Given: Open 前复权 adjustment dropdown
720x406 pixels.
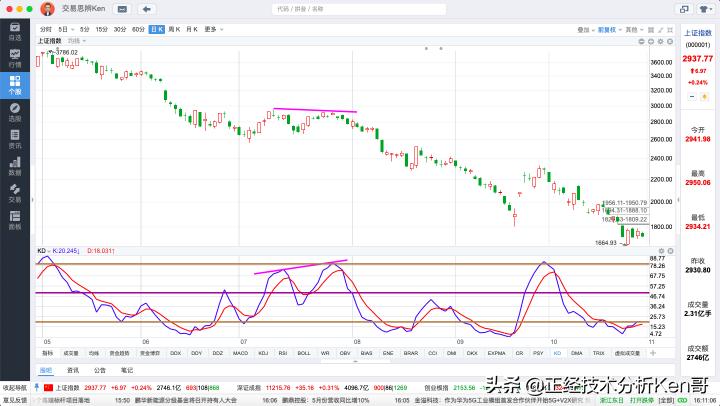Looking at the screenshot, I should (609, 30).
